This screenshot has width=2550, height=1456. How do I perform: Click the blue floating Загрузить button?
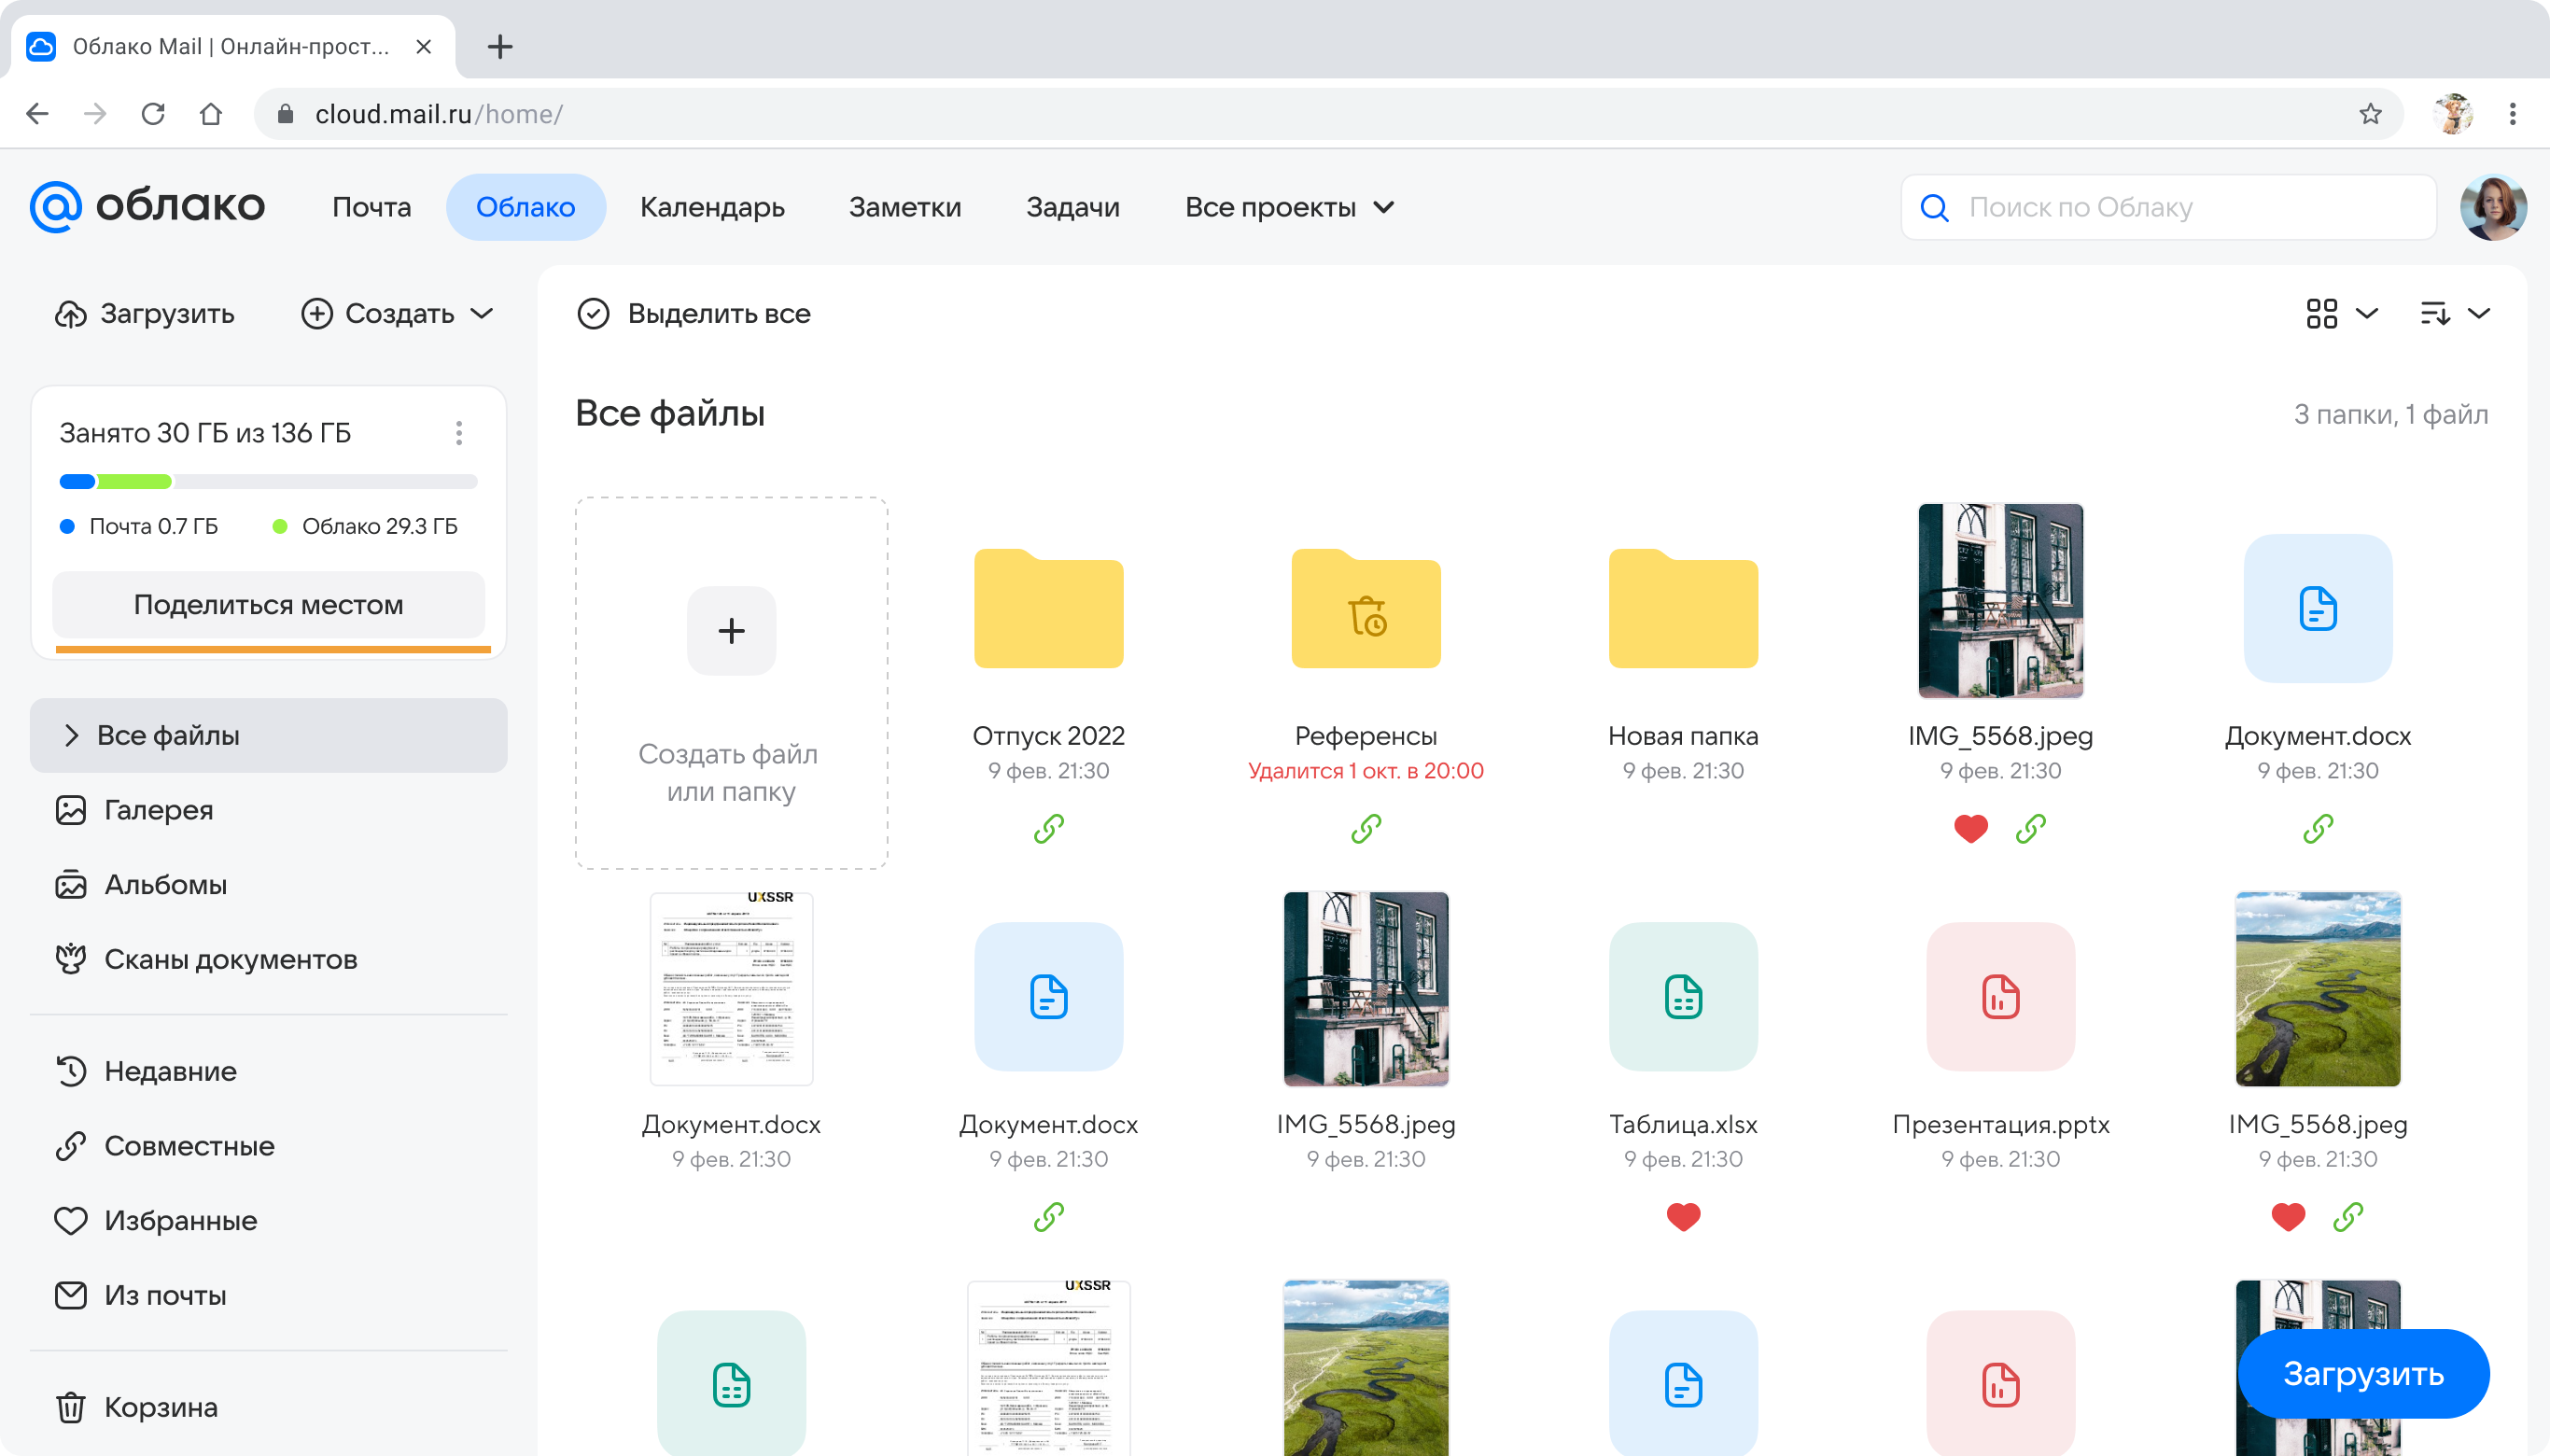coord(2363,1373)
